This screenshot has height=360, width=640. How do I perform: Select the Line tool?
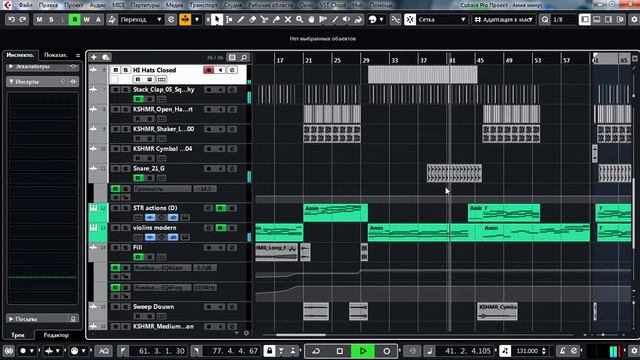pyautogui.click(x=335, y=20)
